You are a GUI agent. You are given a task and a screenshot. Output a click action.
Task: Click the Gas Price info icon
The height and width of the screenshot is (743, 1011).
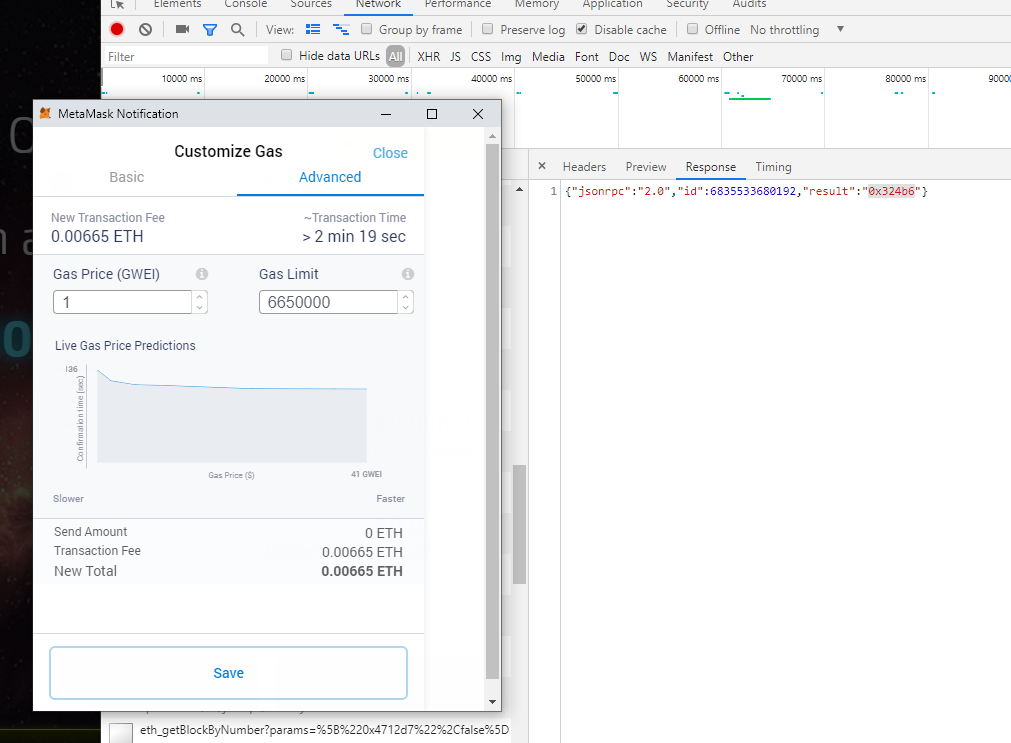[x=202, y=273]
